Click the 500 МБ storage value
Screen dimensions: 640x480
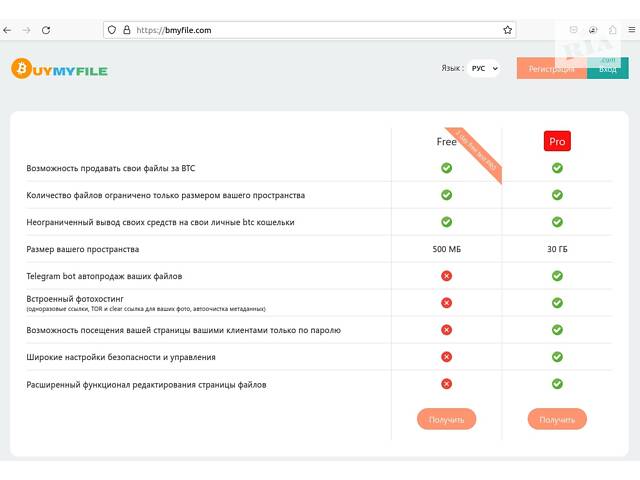click(x=447, y=249)
